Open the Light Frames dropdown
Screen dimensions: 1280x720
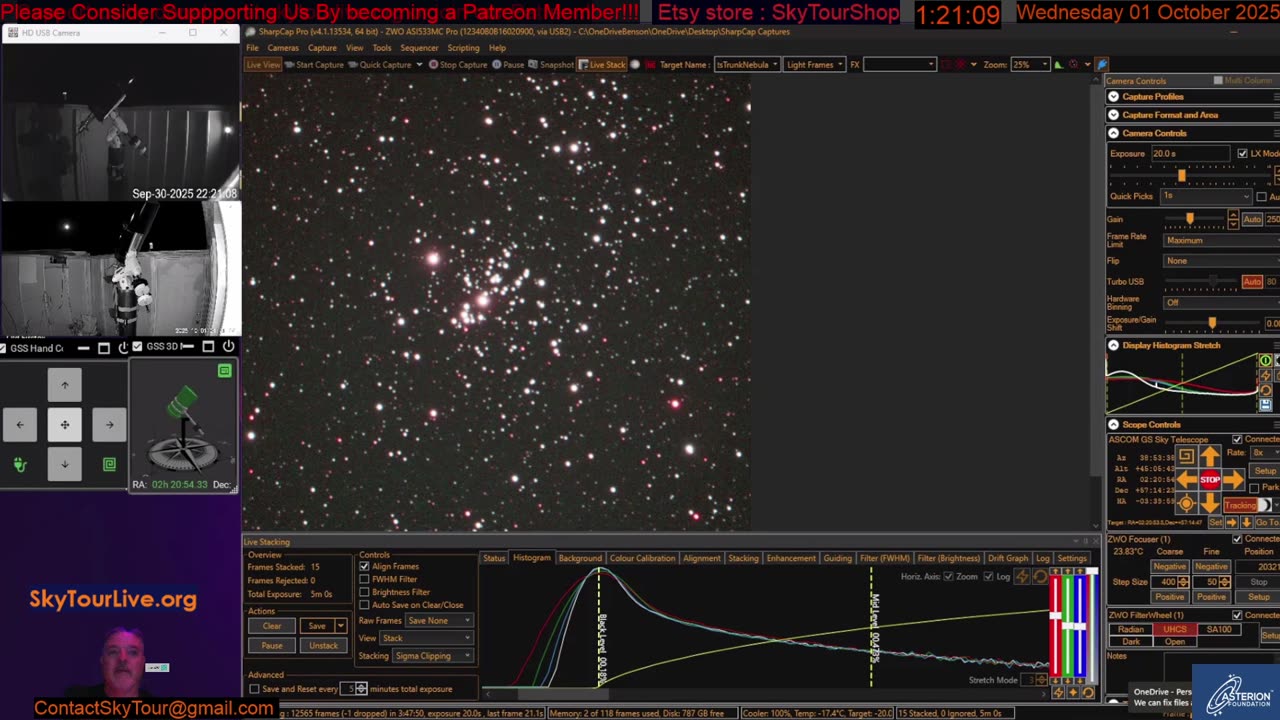pos(815,64)
